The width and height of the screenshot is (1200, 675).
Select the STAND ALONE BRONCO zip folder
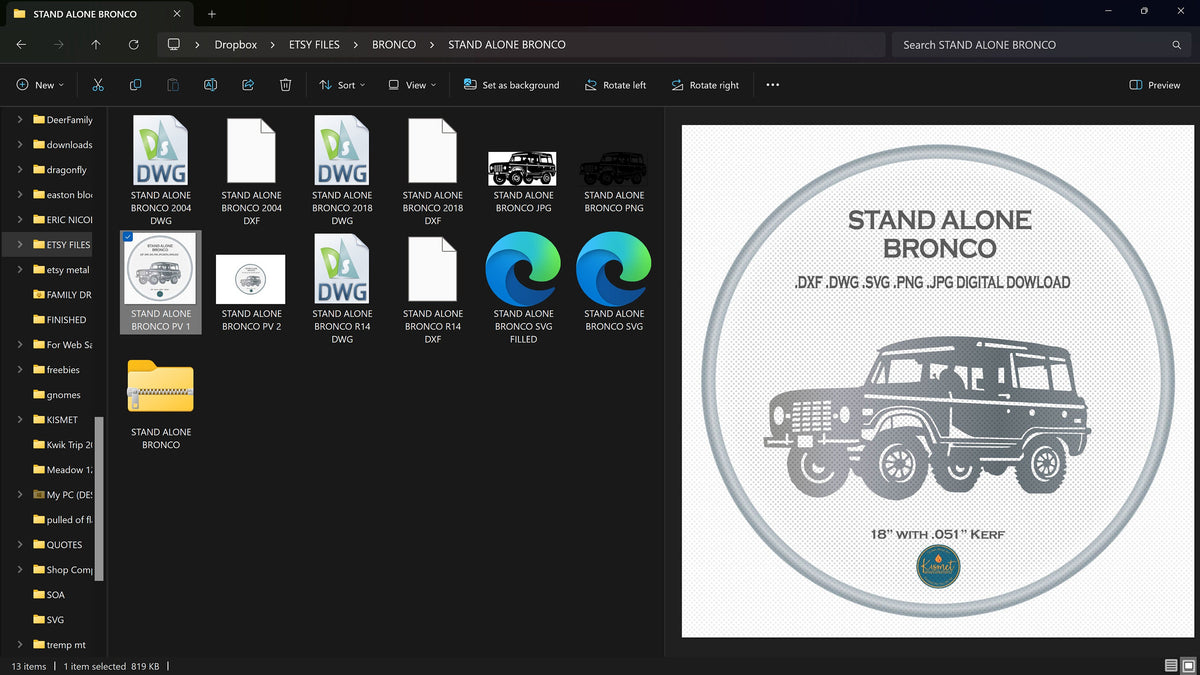(160, 404)
